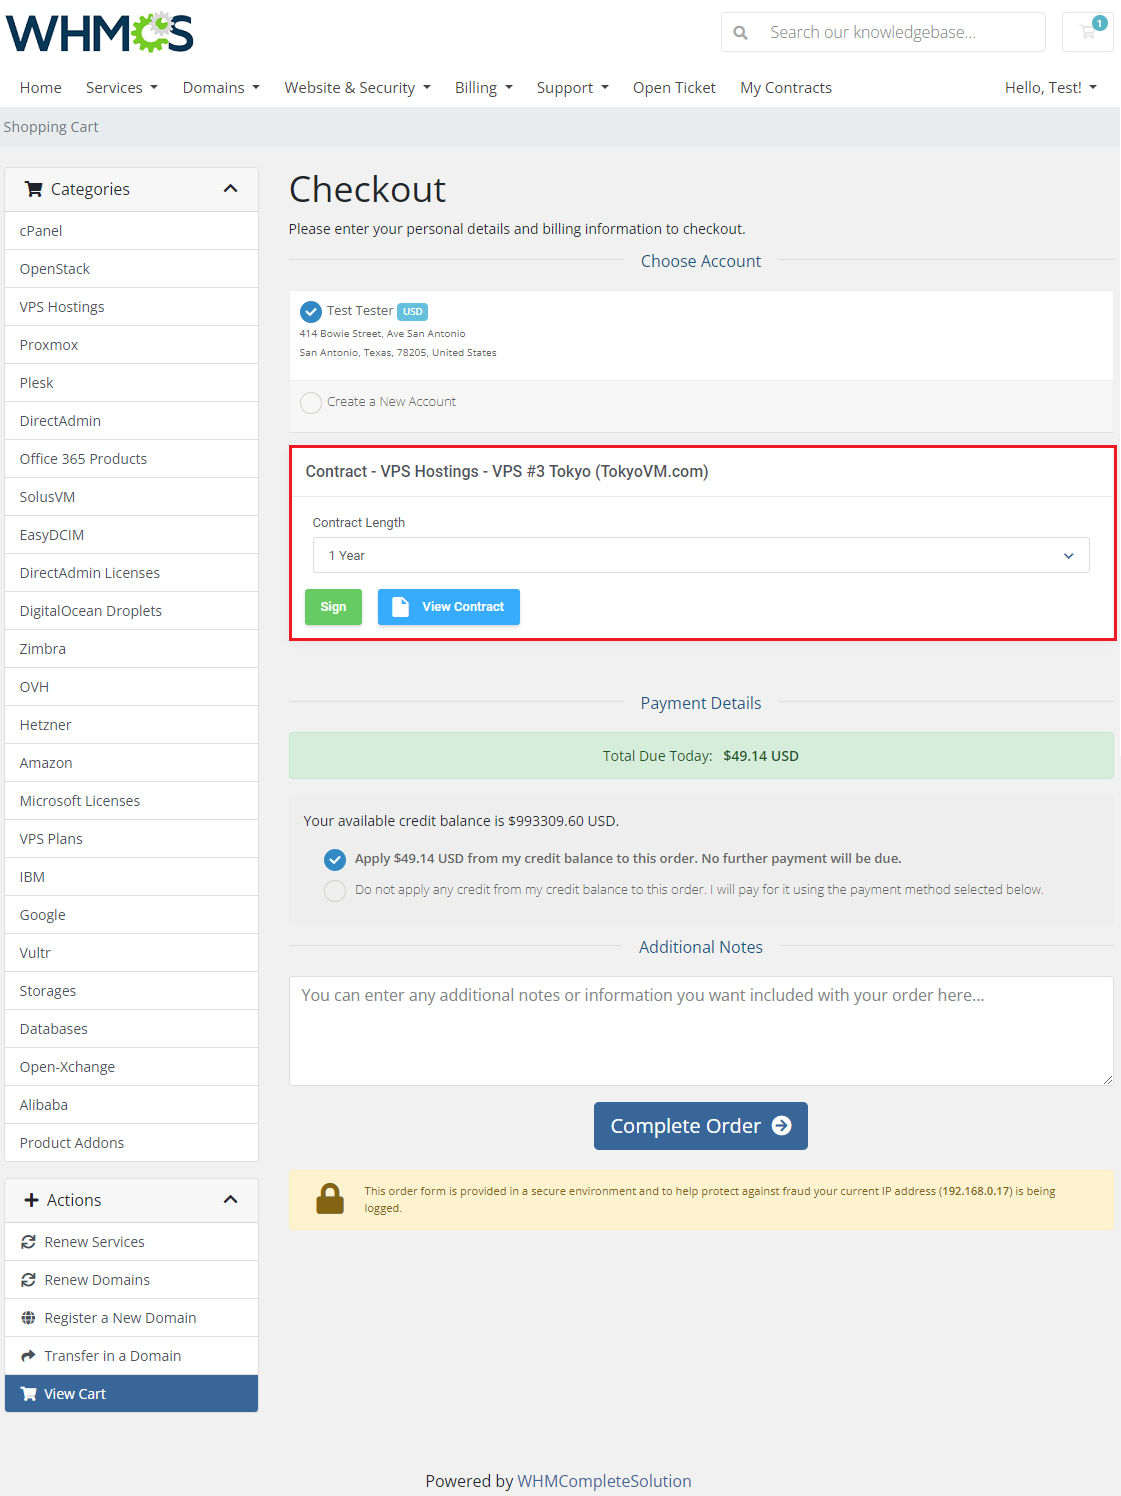Select DirectAdmin Licenses category
Screen dimensions: 1121x1496
tap(131, 573)
